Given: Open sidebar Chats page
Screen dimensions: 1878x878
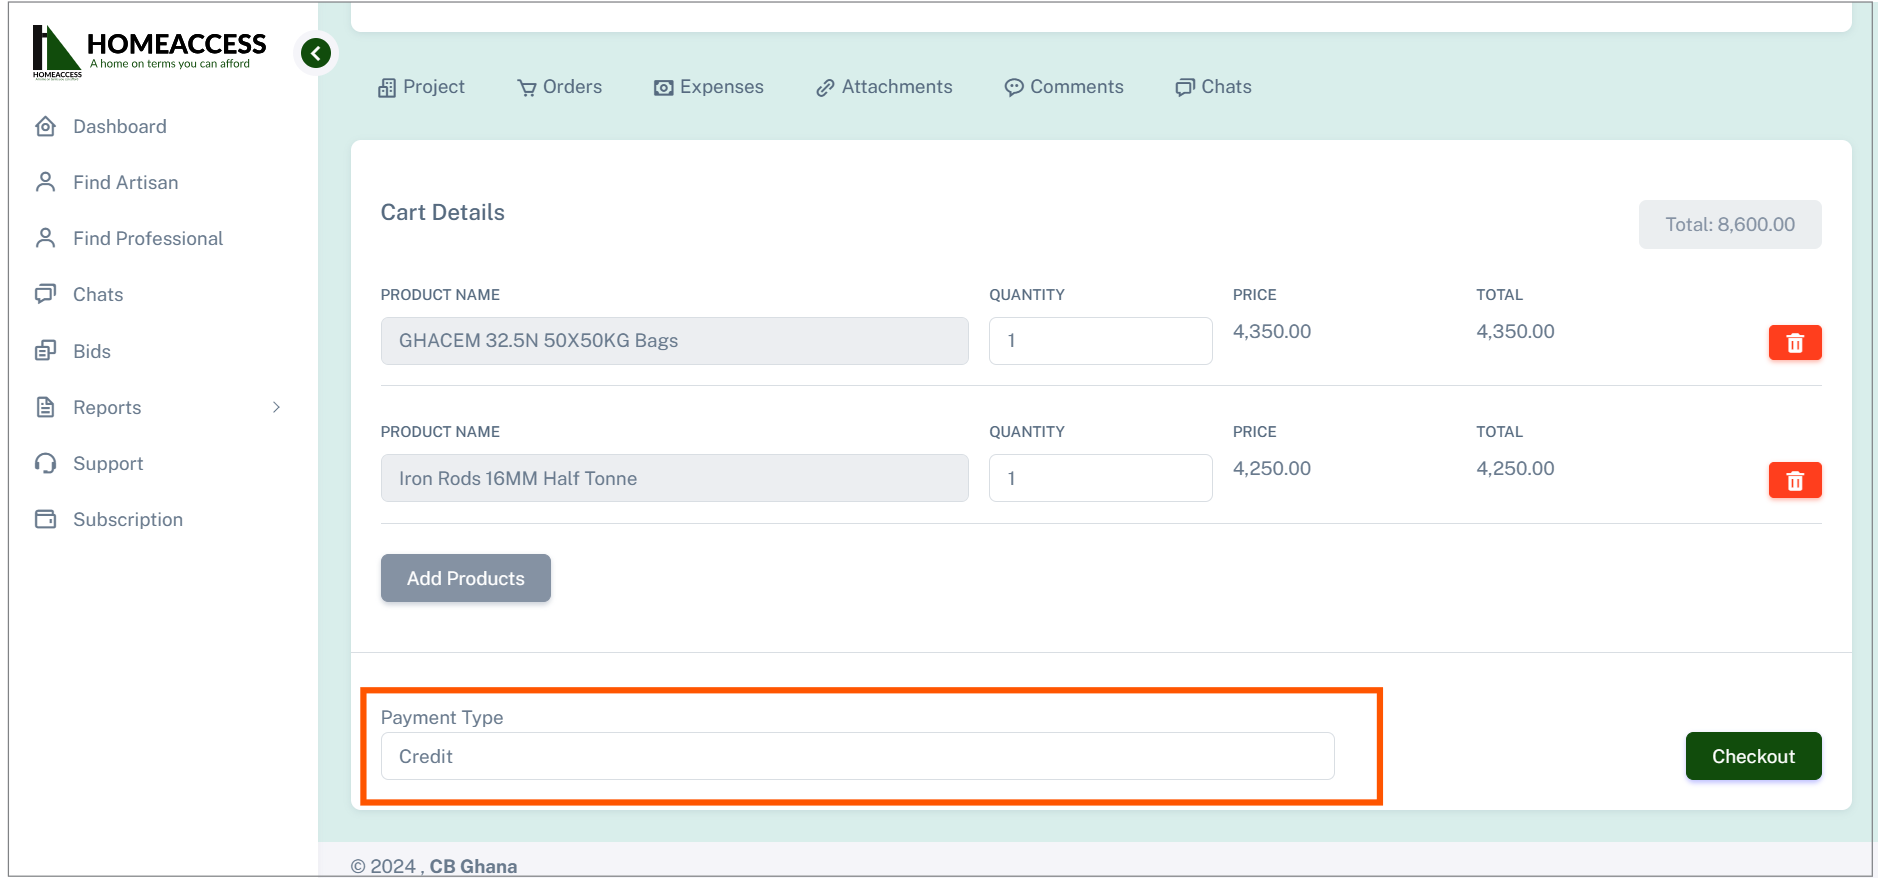Looking at the screenshot, I should (98, 294).
